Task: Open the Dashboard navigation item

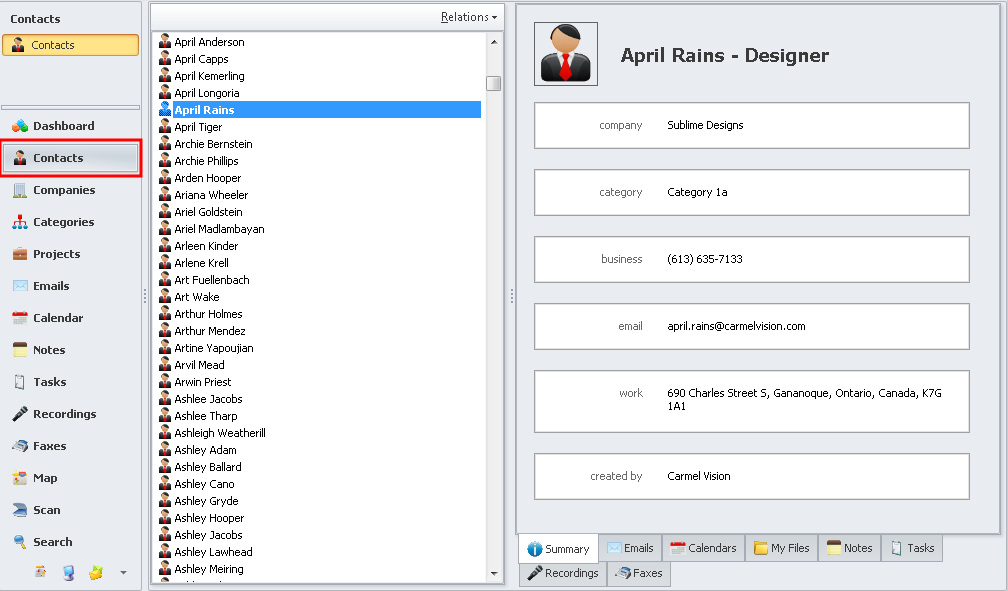Action: click(x=62, y=126)
